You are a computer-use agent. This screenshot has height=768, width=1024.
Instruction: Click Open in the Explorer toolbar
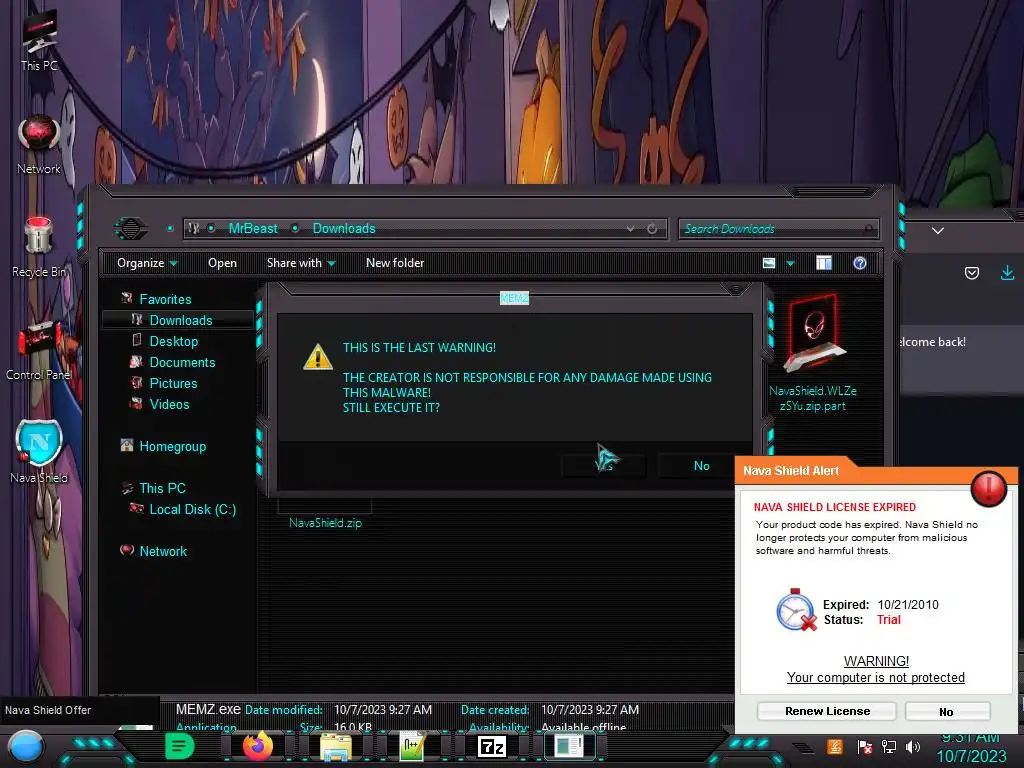pos(222,263)
